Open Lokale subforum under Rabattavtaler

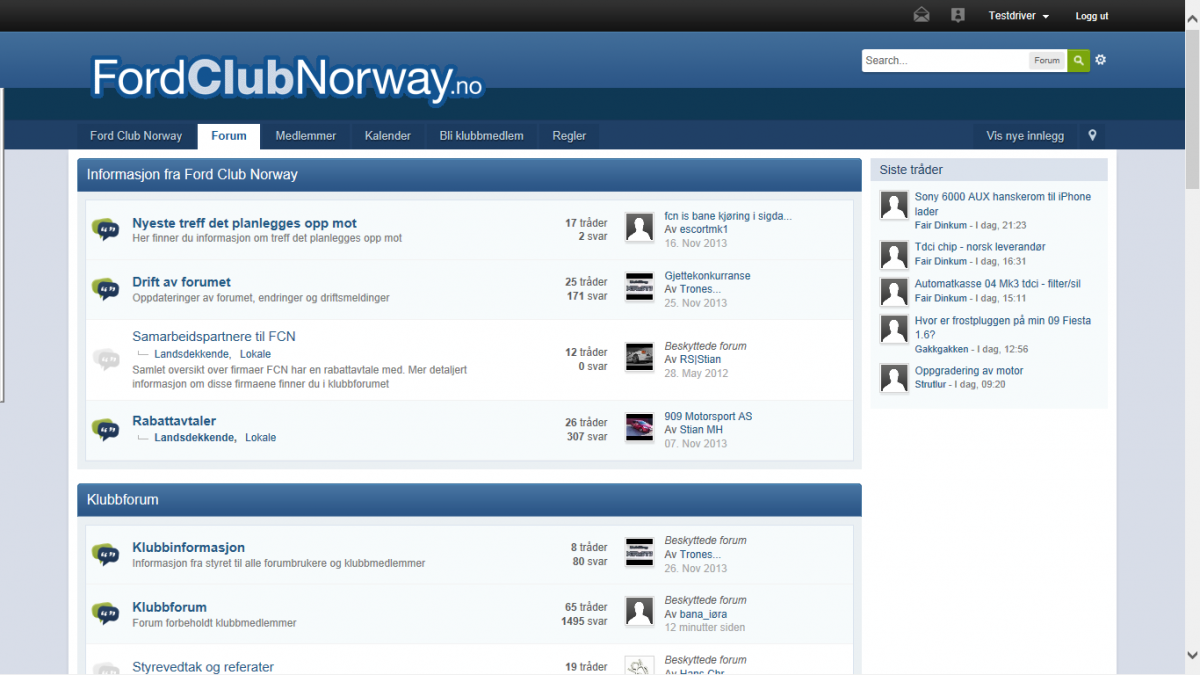point(260,438)
